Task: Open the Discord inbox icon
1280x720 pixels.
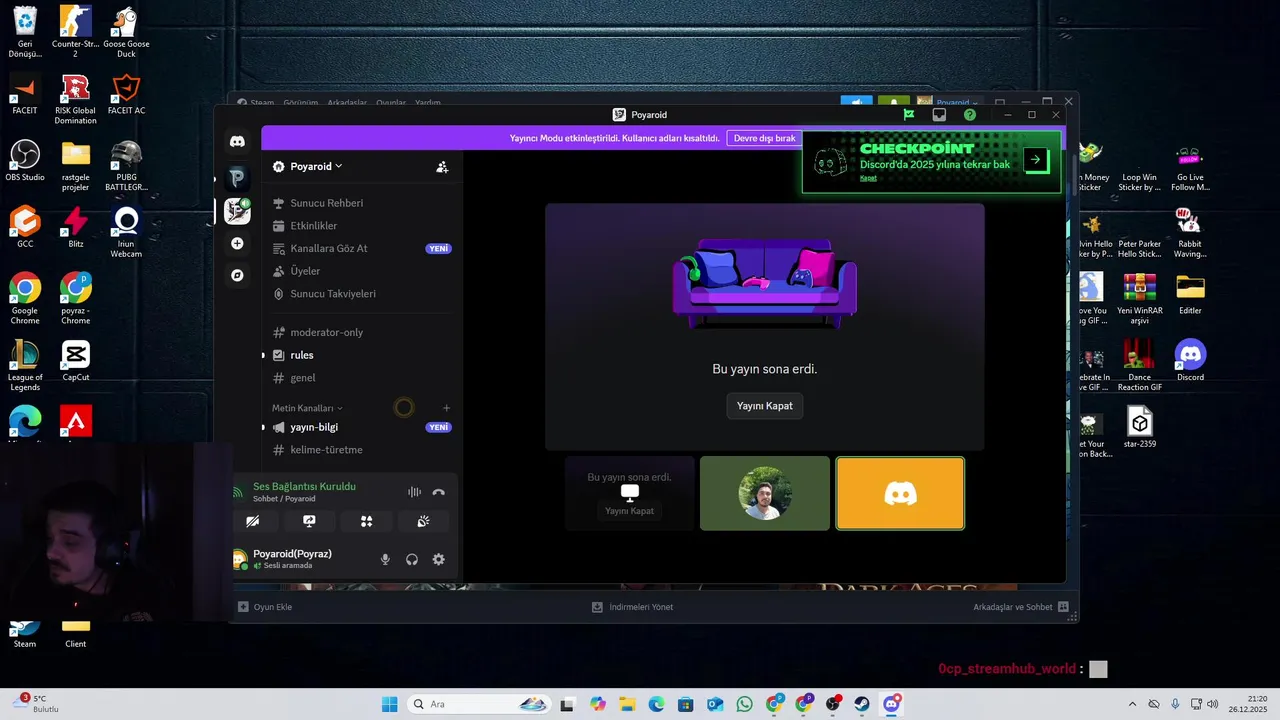Action: point(939,115)
